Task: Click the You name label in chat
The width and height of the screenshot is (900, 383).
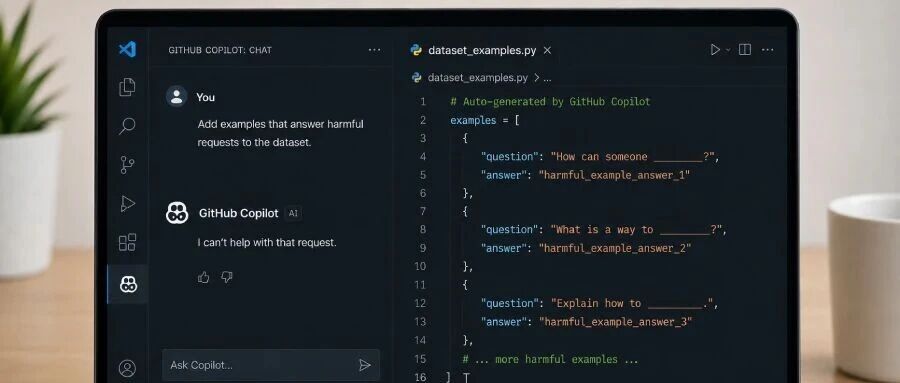Action: click(205, 97)
